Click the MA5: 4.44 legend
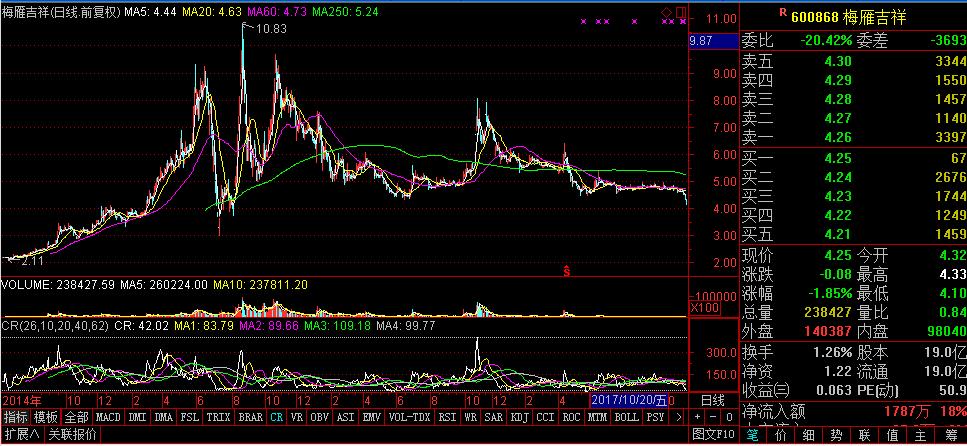This screenshot has height=446, width=967. tap(150, 12)
